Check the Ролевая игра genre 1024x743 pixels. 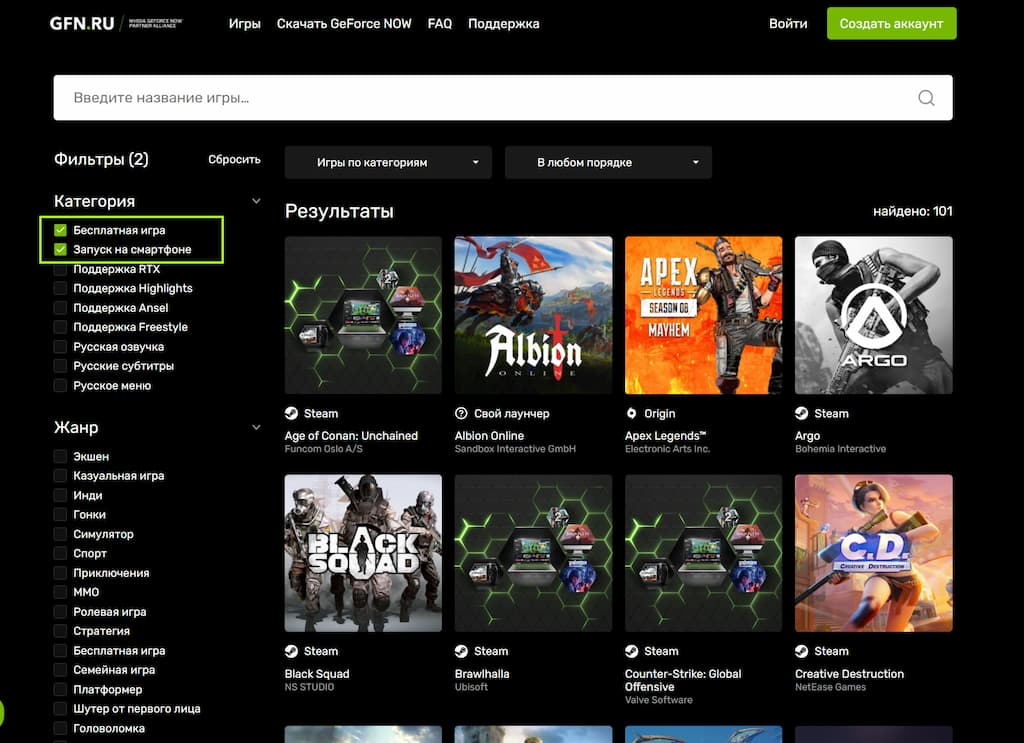60,612
